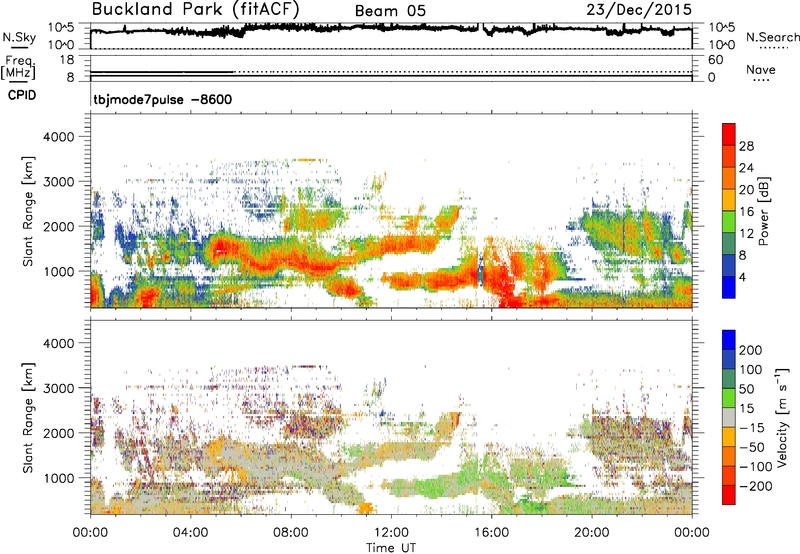Click the 'Nave' legend label
This screenshot has height=554, width=800.
click(x=761, y=69)
